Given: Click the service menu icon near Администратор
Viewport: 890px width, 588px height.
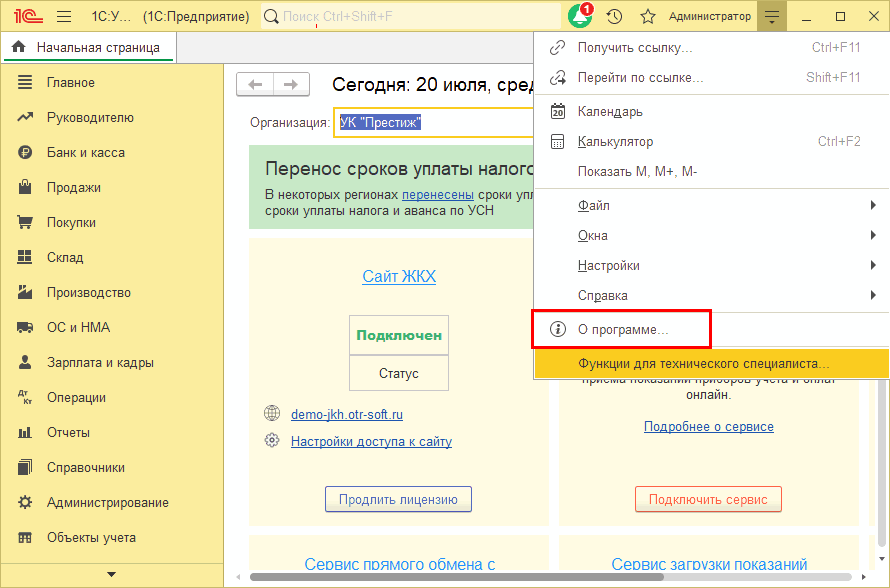Looking at the screenshot, I should click(772, 17).
